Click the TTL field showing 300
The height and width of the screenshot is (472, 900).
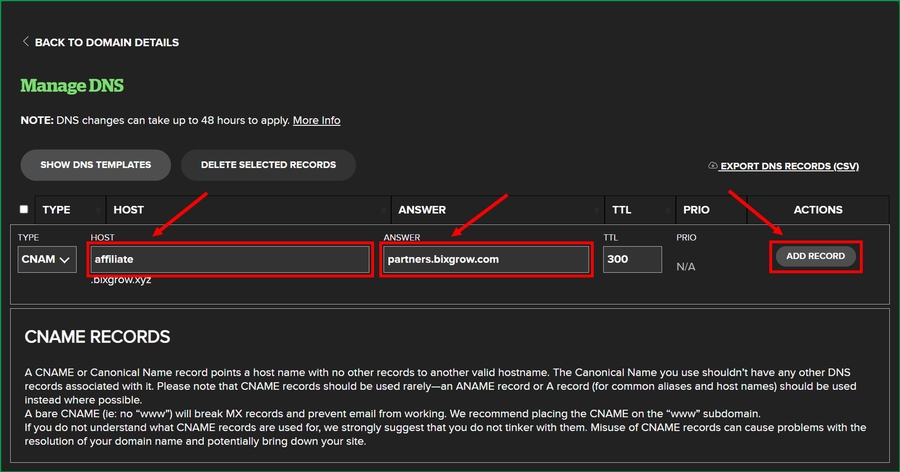[x=631, y=260]
